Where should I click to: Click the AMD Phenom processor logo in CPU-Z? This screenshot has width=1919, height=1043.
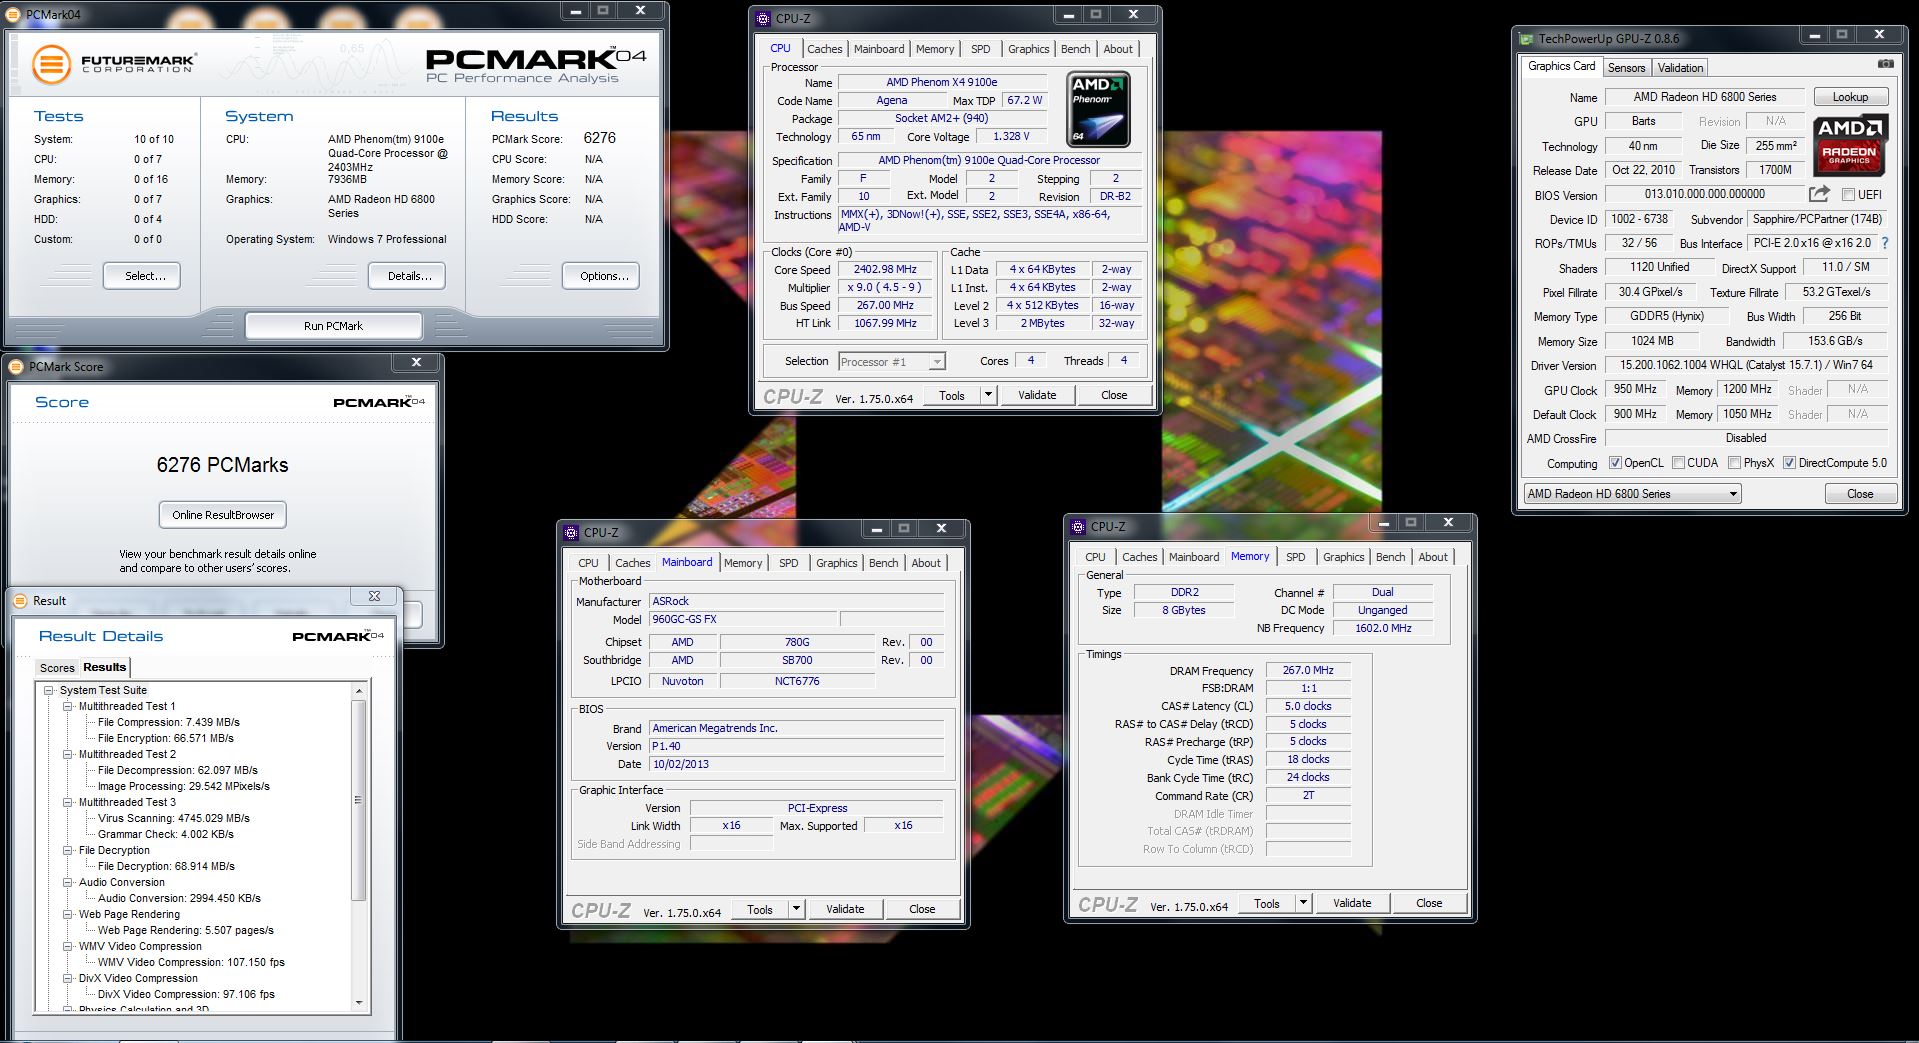1099,109
